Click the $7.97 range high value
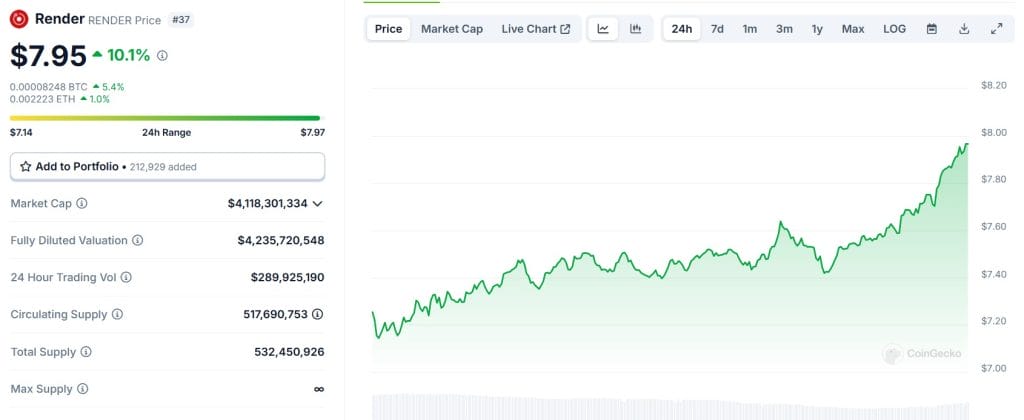The width and height of the screenshot is (1024, 420). tap(313, 133)
